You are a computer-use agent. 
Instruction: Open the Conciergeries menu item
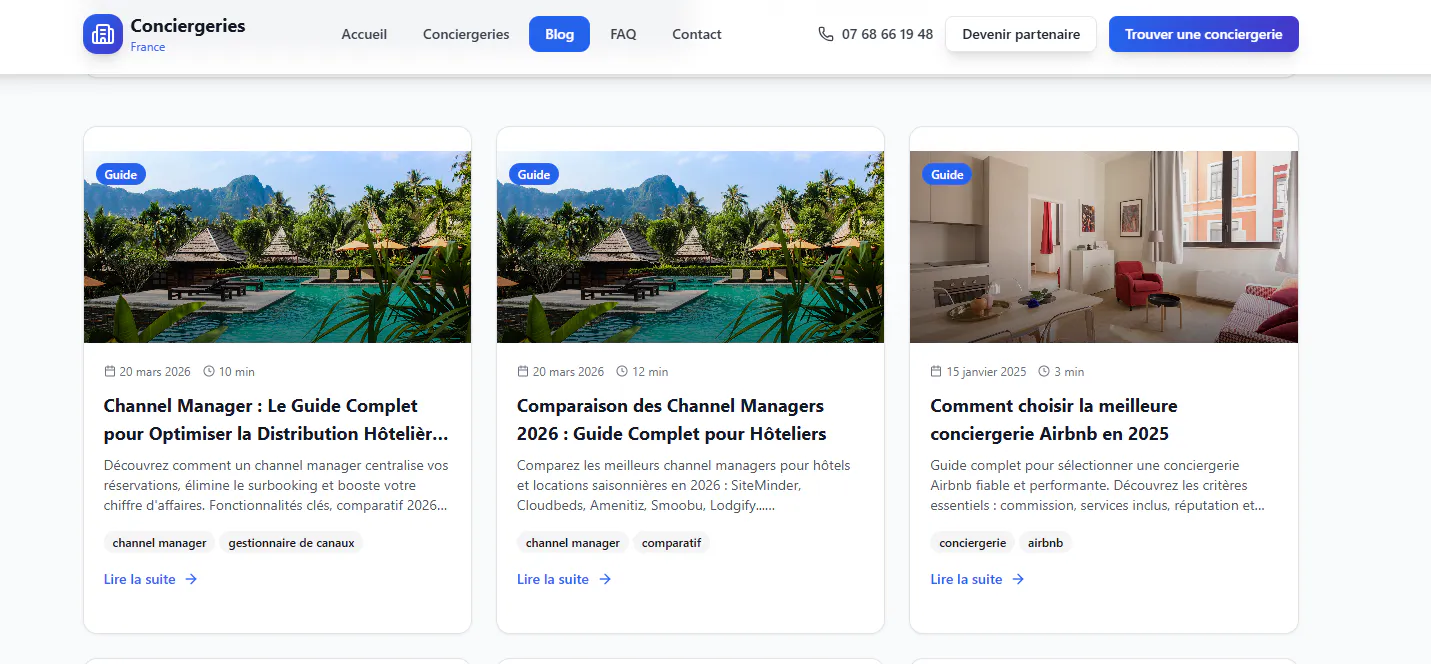[x=466, y=34]
